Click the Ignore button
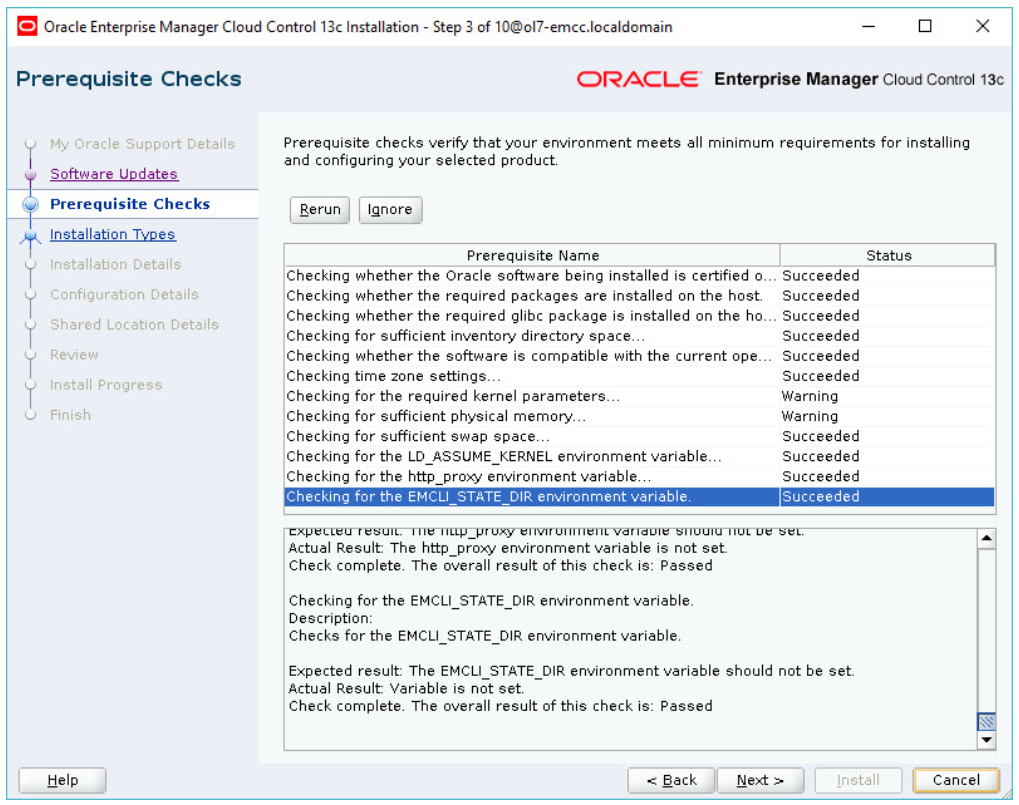Image resolution: width=1019 pixels, height=805 pixels. click(x=390, y=210)
